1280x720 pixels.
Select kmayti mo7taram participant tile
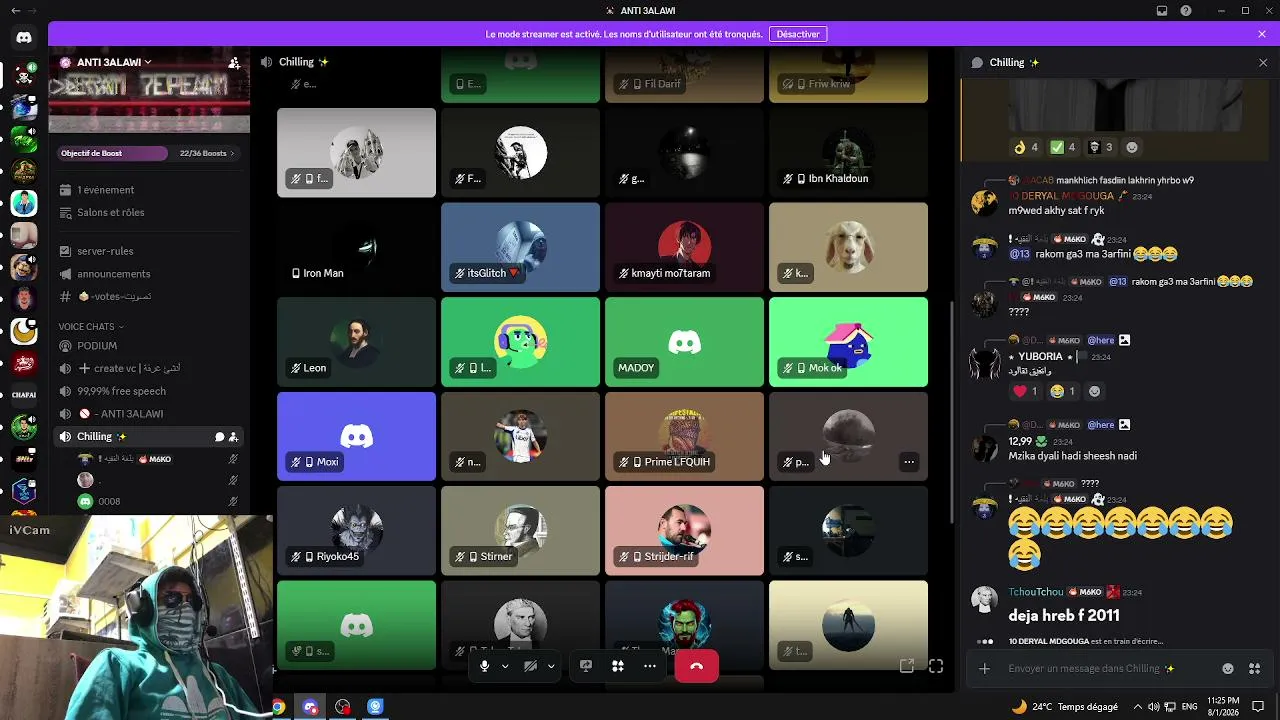[684, 247]
